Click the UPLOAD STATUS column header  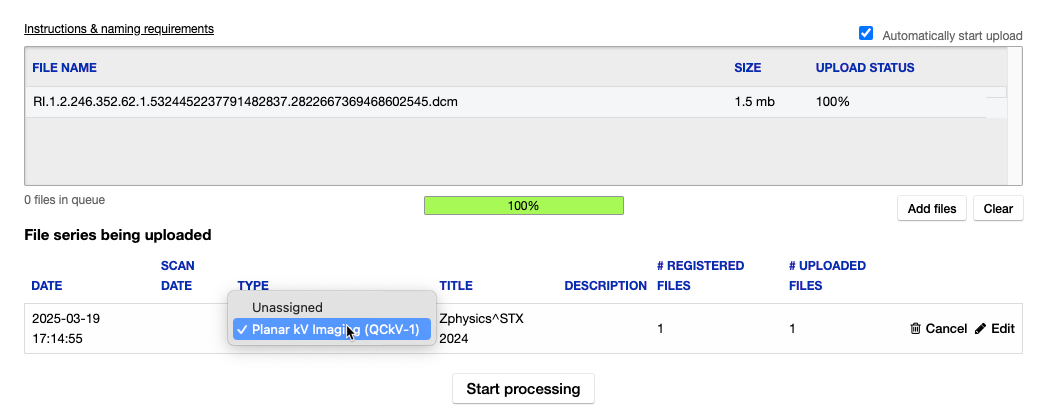coord(864,68)
